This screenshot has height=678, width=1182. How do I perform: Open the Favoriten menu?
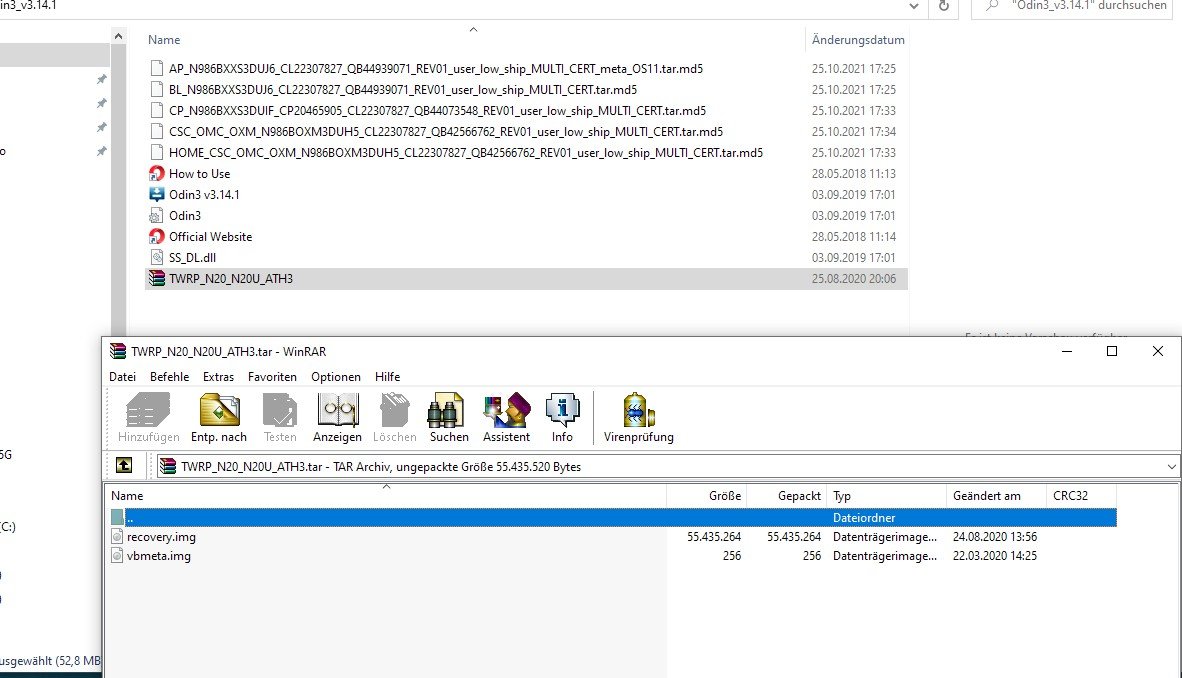(272, 377)
